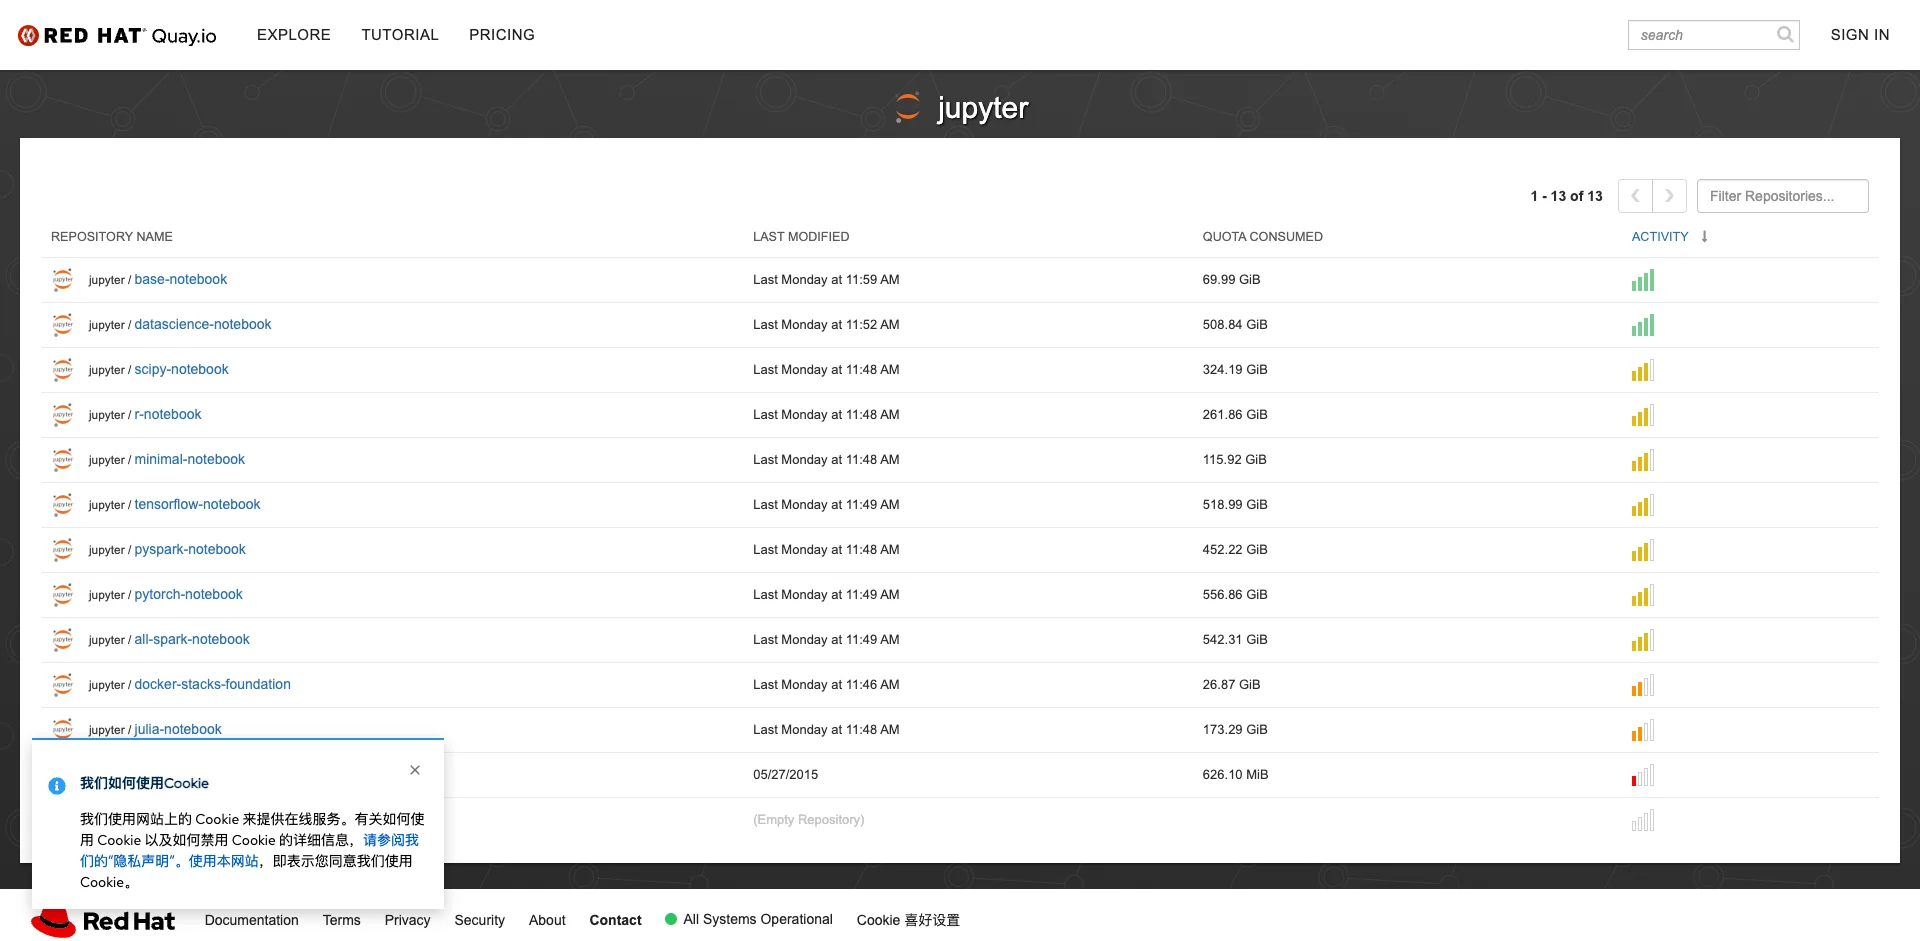The height and width of the screenshot is (941, 1920).
Task: Click activity bars icon for julia-notebook
Action: pos(1643,730)
